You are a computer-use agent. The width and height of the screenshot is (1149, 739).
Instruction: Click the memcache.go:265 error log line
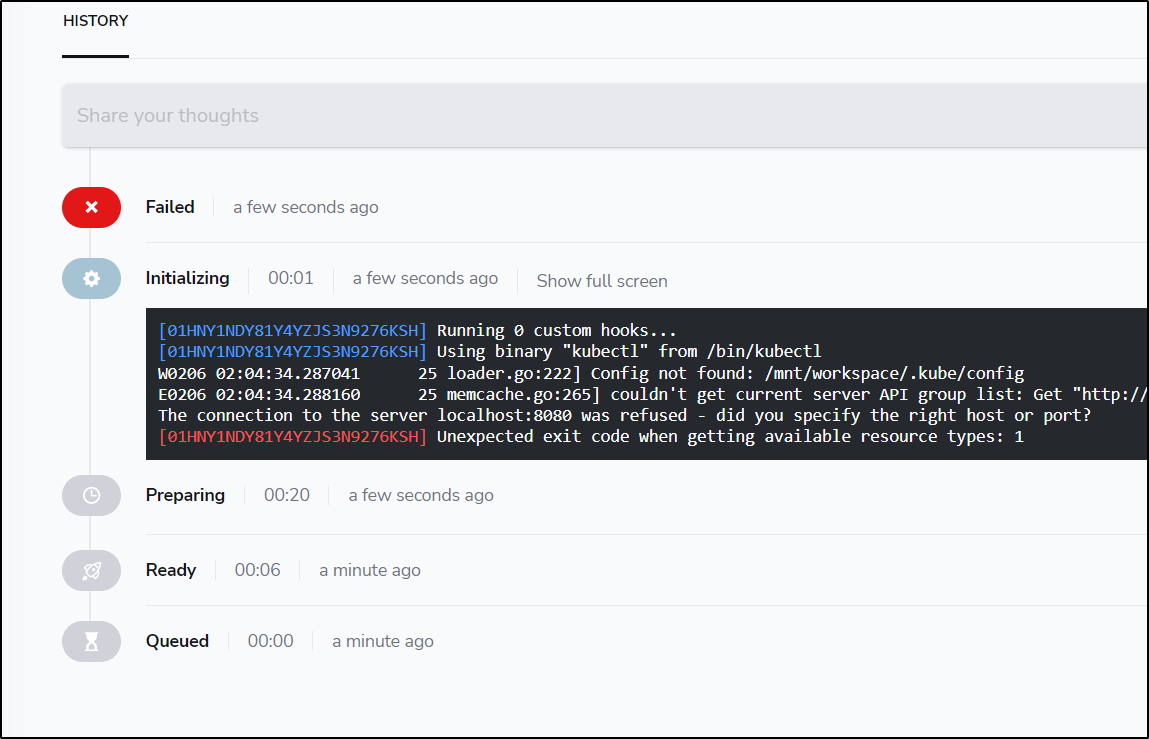[652, 394]
